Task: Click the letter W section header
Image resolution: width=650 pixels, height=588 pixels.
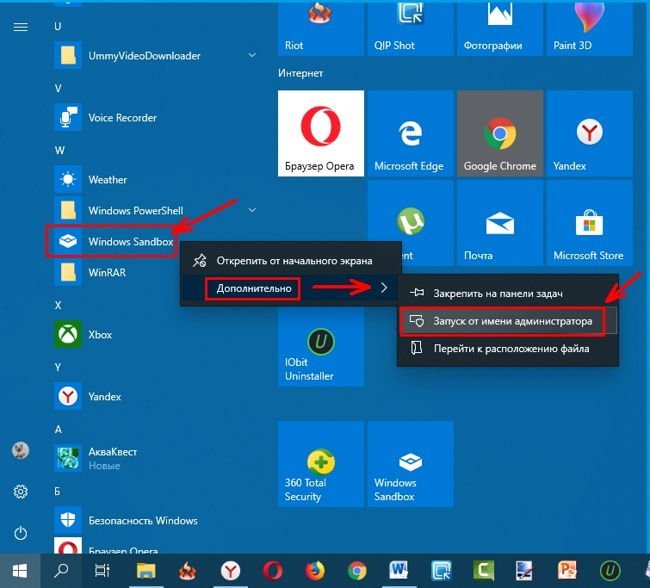Action: (x=60, y=150)
